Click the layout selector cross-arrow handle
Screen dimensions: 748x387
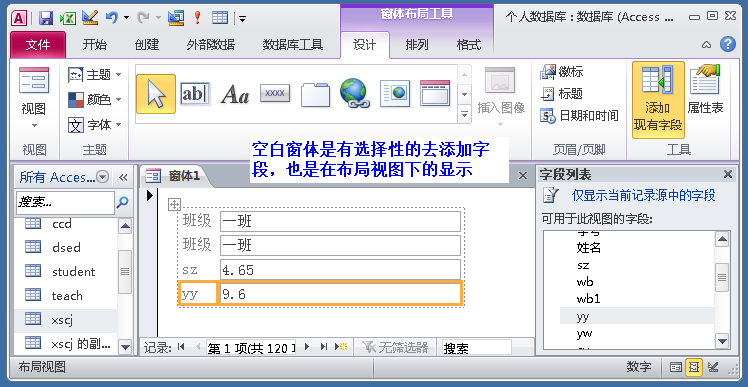click(x=175, y=205)
